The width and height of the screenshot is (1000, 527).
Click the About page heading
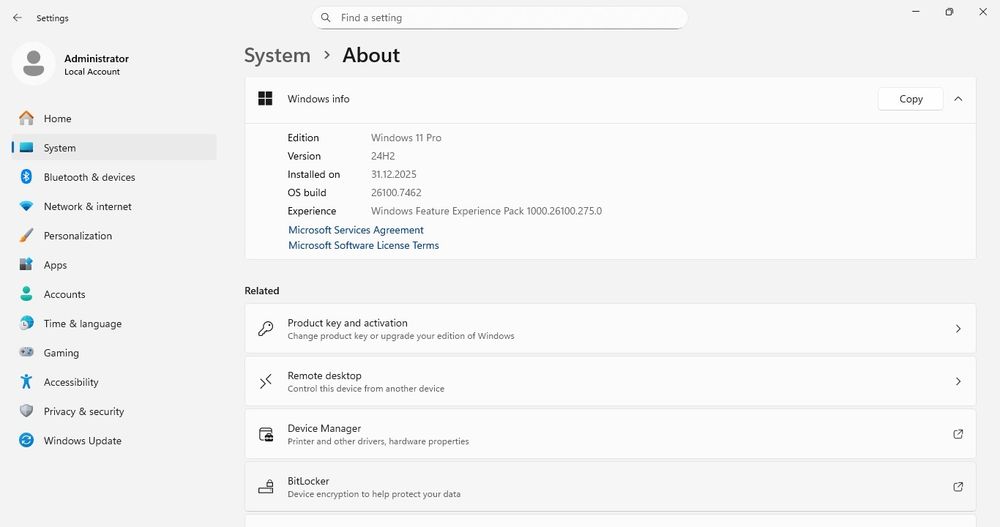click(371, 56)
